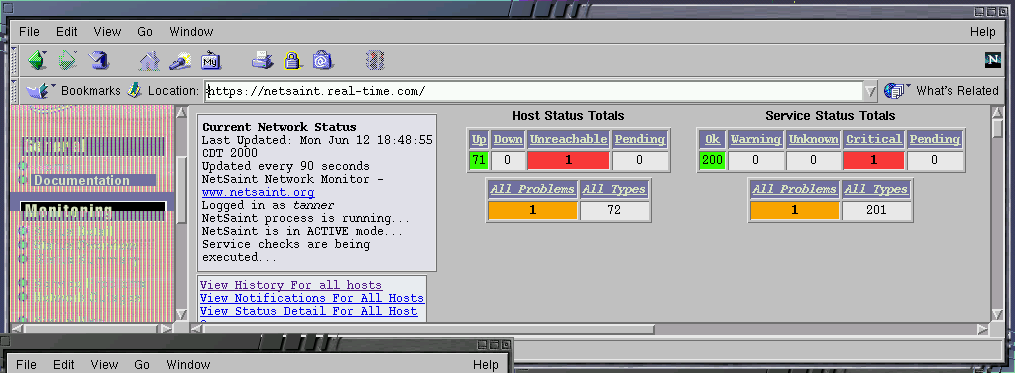Viewport: 1015px width, 373px height.
Task: Click the Host Down column header link
Action: (508, 139)
